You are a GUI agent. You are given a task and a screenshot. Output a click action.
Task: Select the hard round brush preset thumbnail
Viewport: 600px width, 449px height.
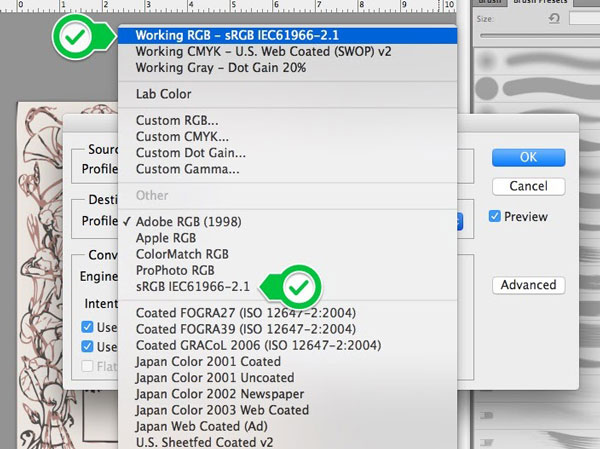[486, 88]
